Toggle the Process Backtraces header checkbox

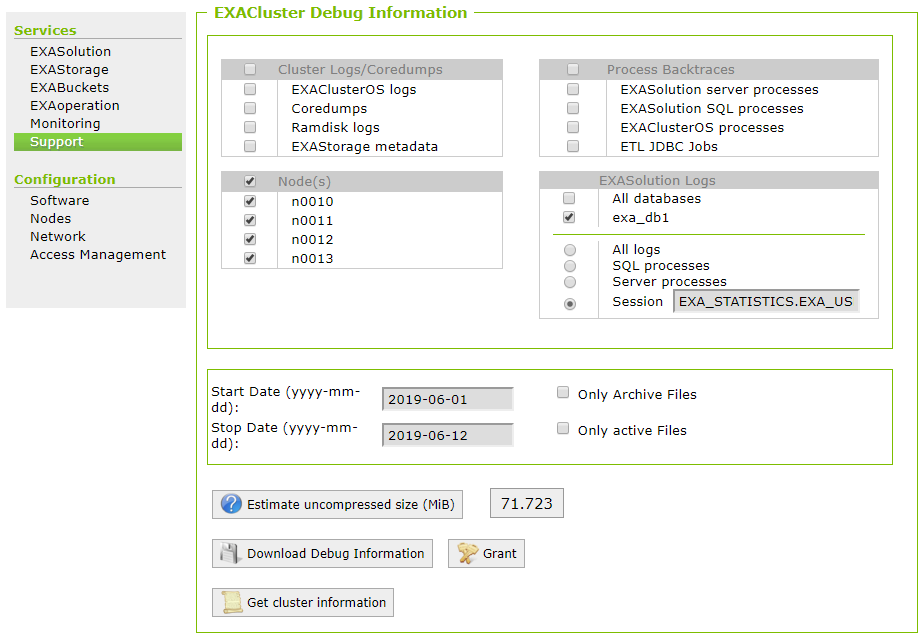[x=573, y=69]
